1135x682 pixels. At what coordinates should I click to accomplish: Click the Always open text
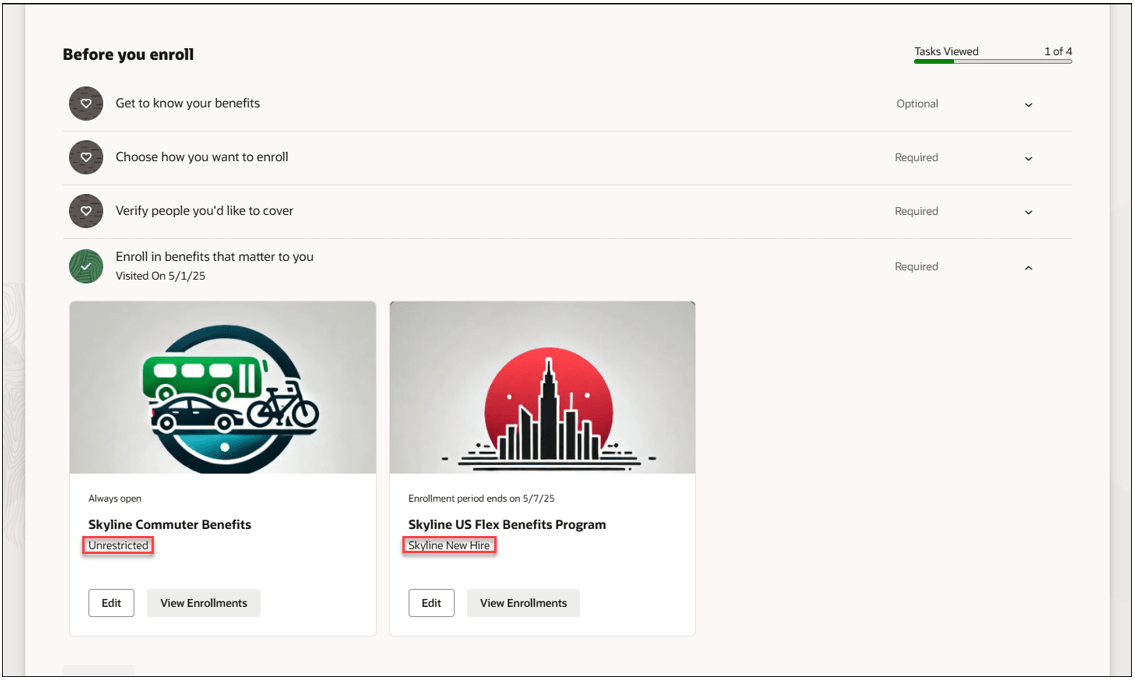click(114, 498)
